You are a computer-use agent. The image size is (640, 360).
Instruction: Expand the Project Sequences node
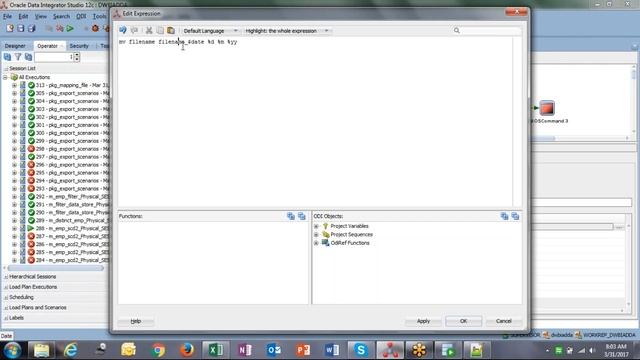point(316,235)
